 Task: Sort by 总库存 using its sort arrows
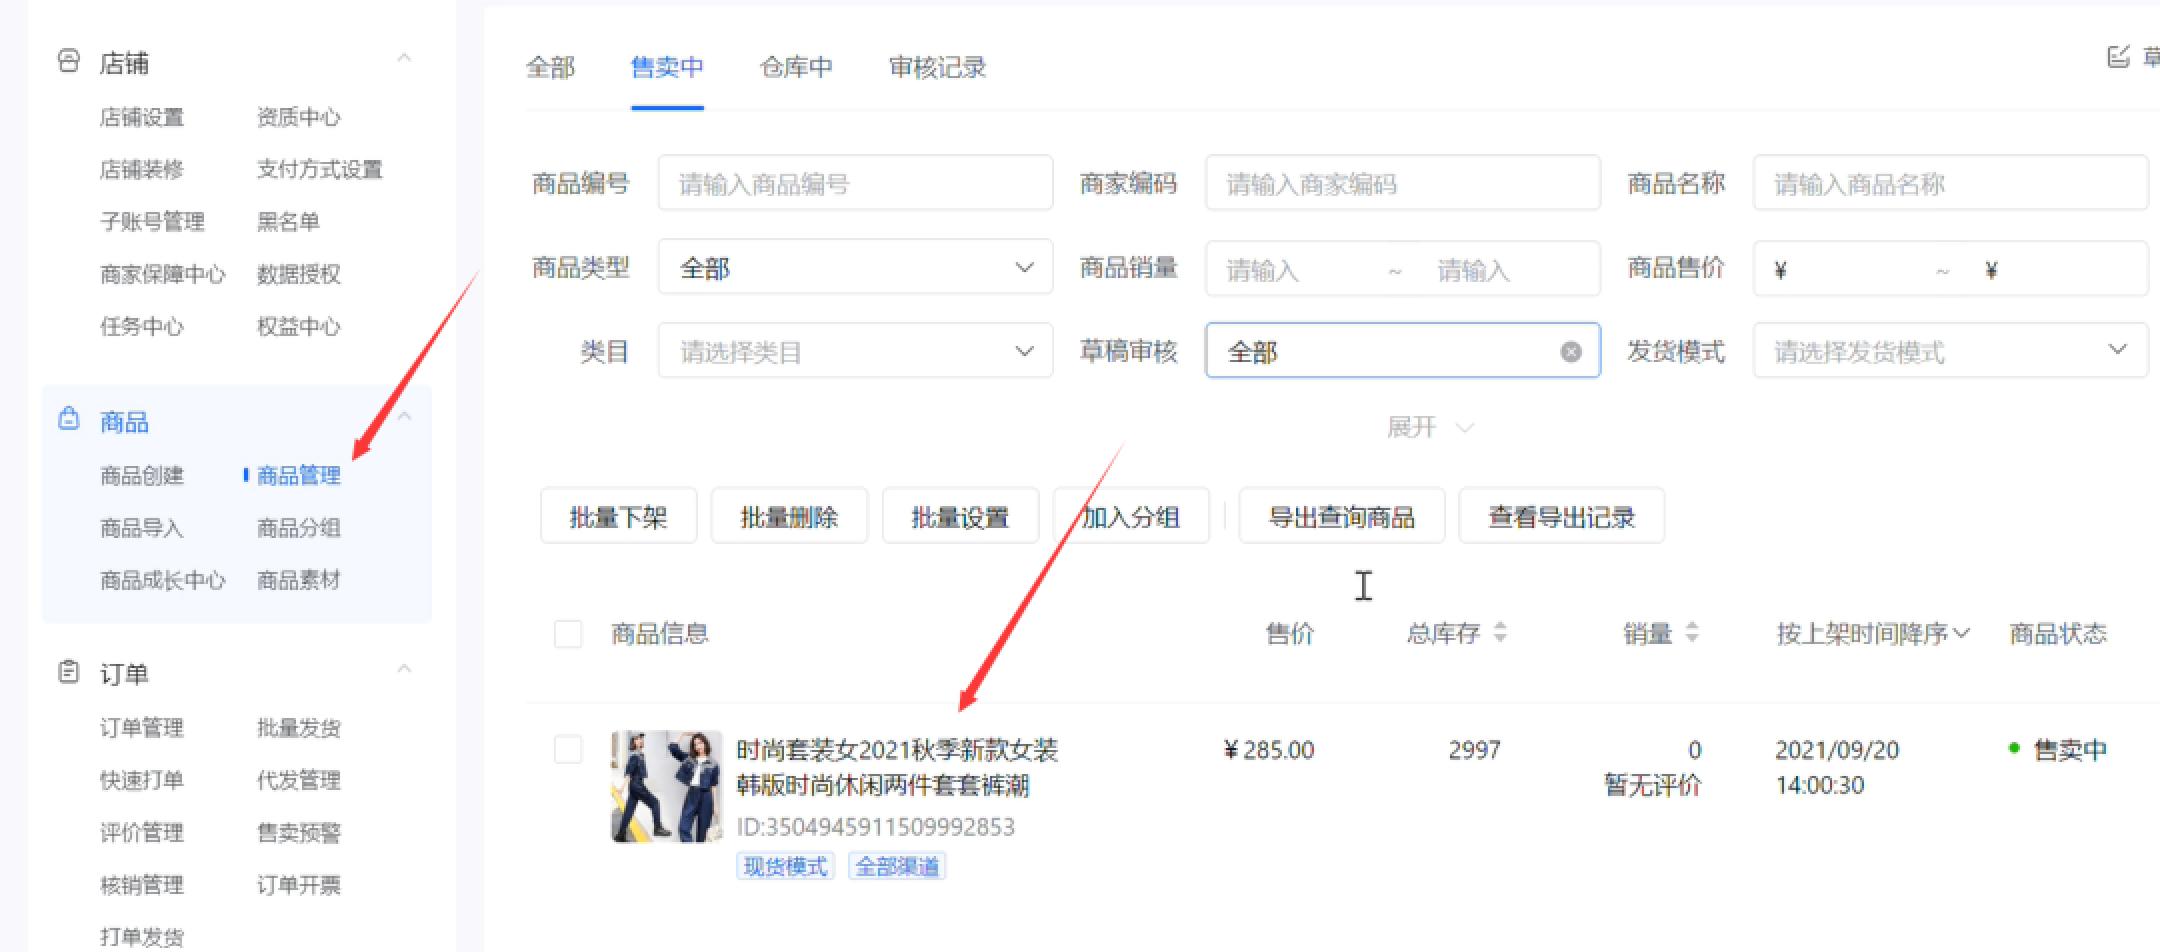(1500, 632)
